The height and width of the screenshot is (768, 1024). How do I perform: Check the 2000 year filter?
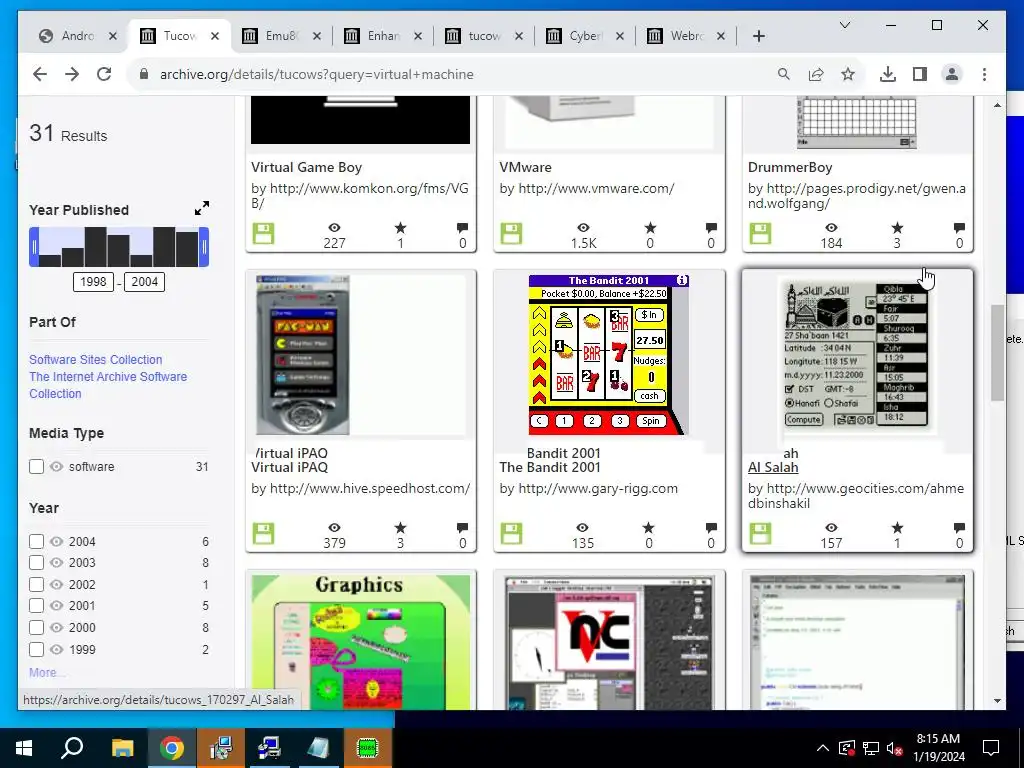[37, 628]
